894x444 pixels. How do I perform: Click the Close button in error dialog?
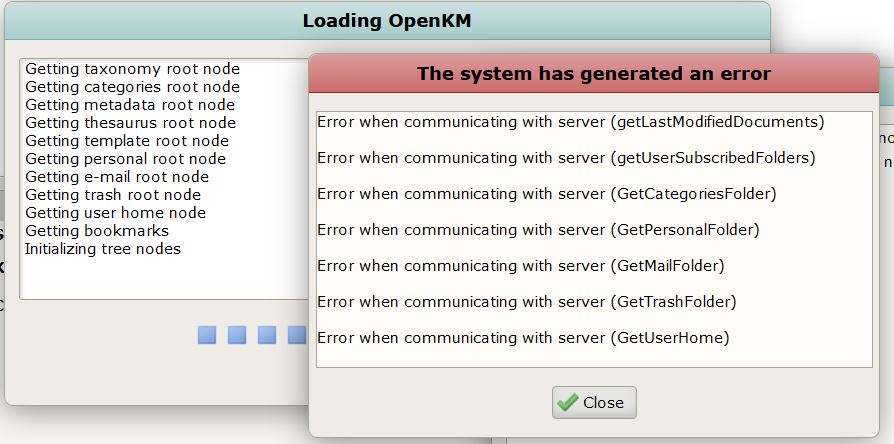coord(594,403)
